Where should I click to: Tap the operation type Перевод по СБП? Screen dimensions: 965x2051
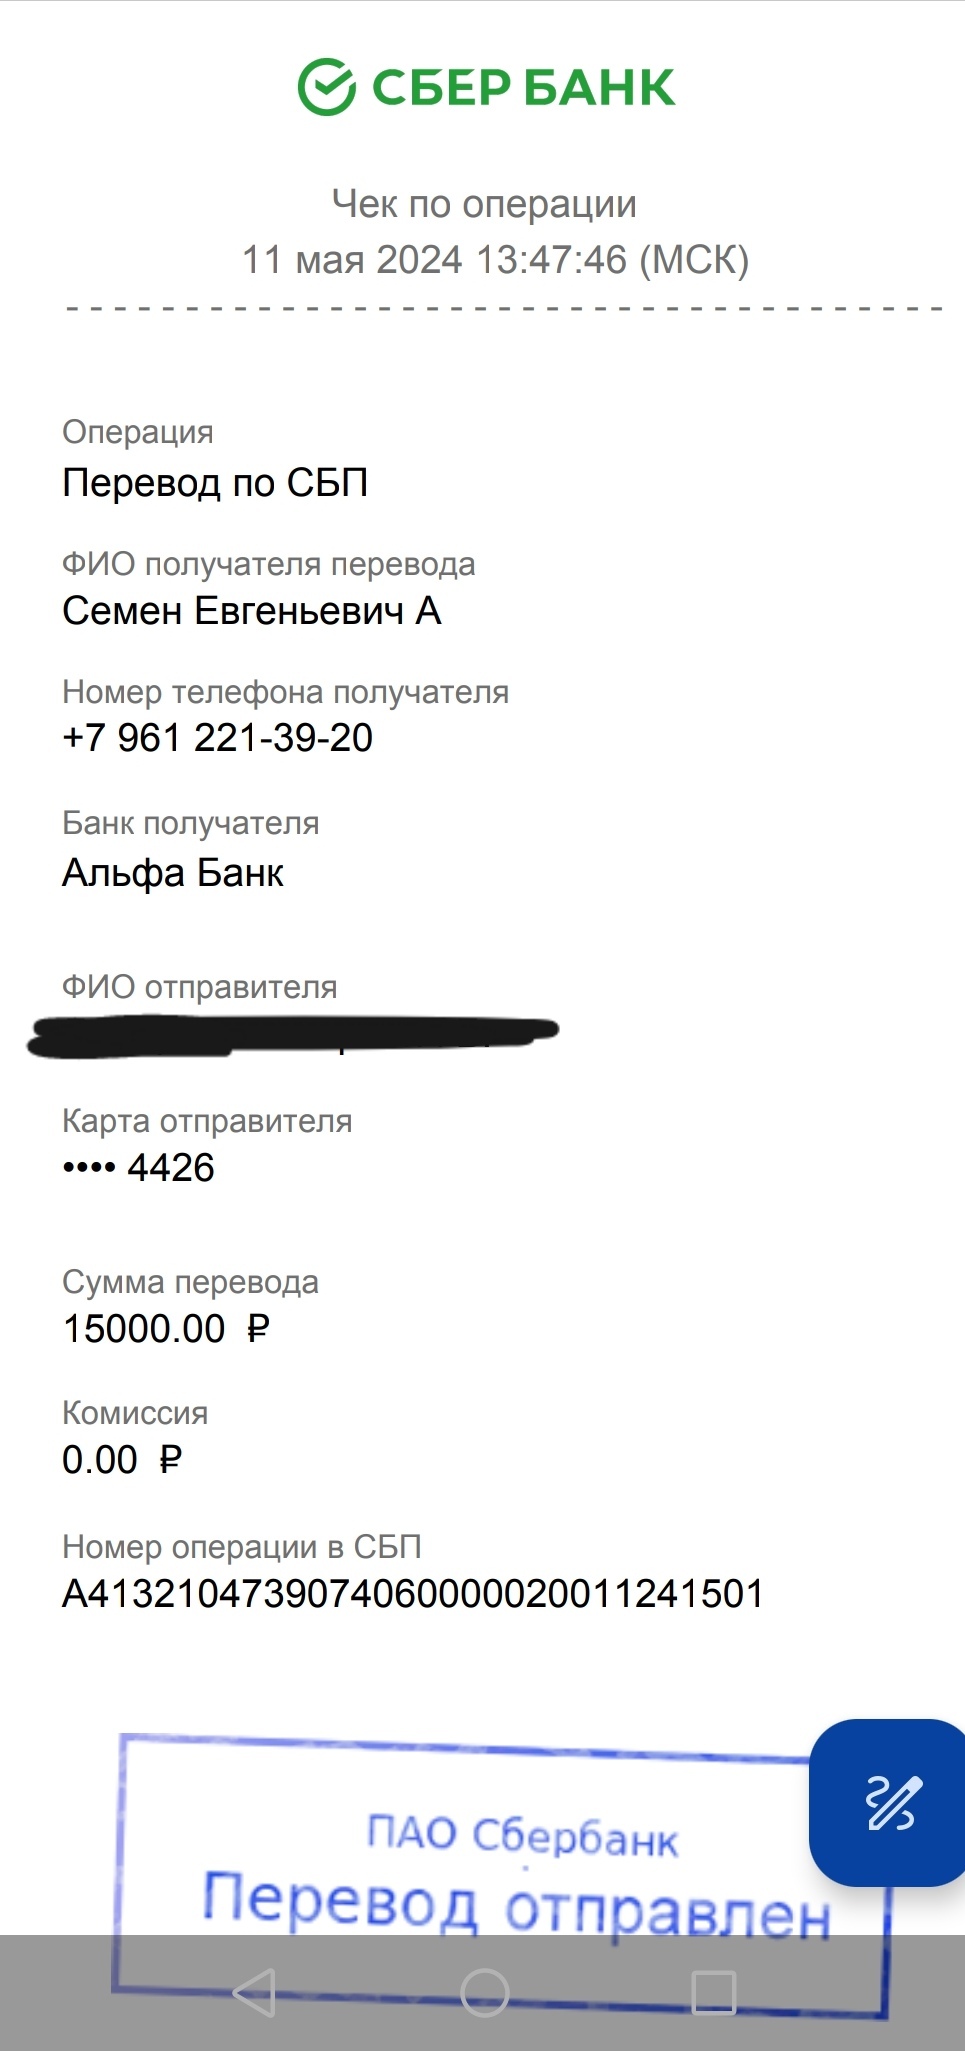pos(215,483)
